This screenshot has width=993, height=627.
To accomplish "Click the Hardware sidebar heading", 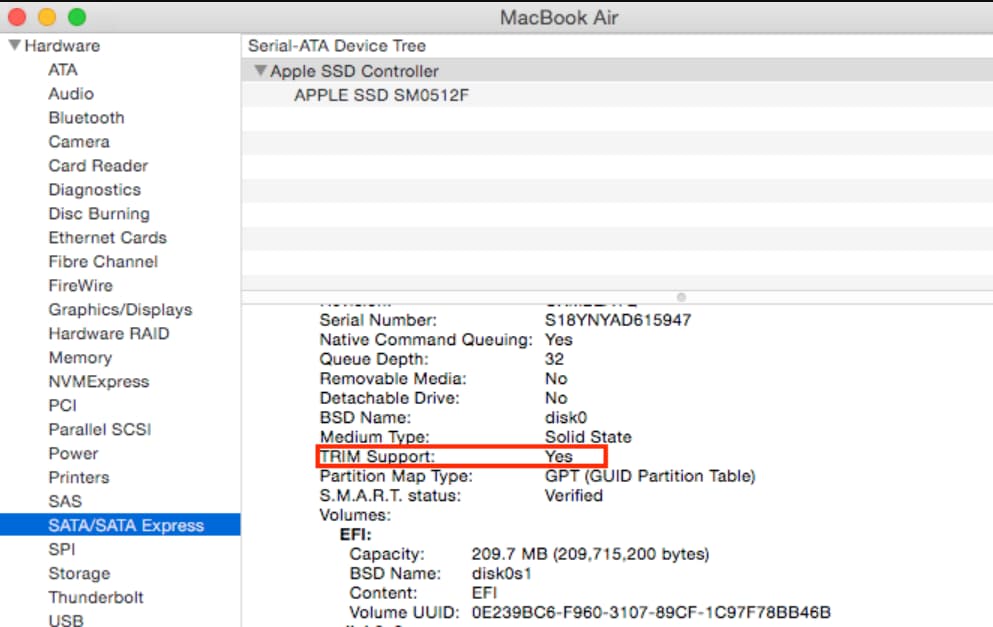I will (62, 46).
